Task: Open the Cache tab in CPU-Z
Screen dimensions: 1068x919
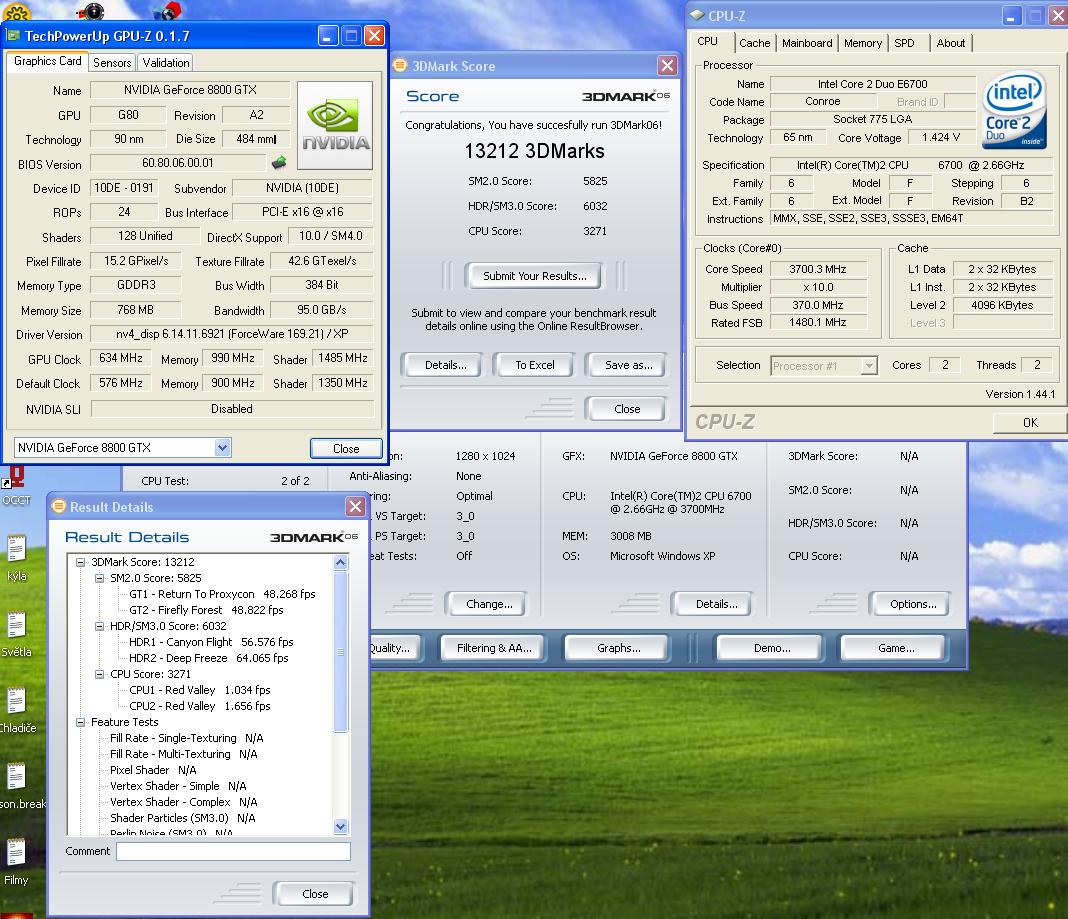Action: click(755, 43)
